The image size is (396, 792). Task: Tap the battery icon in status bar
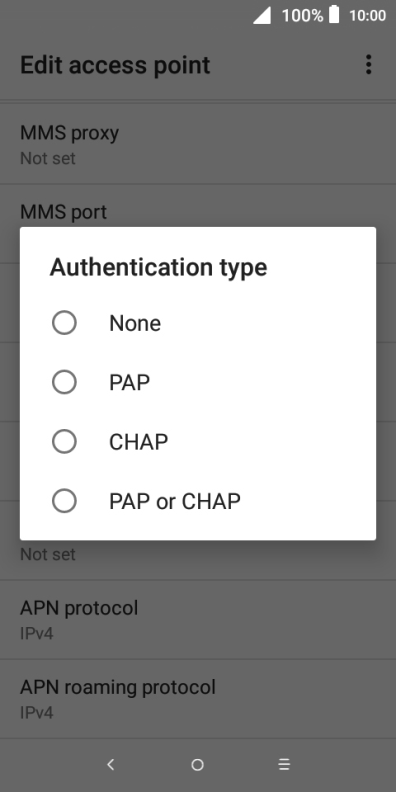(x=334, y=15)
